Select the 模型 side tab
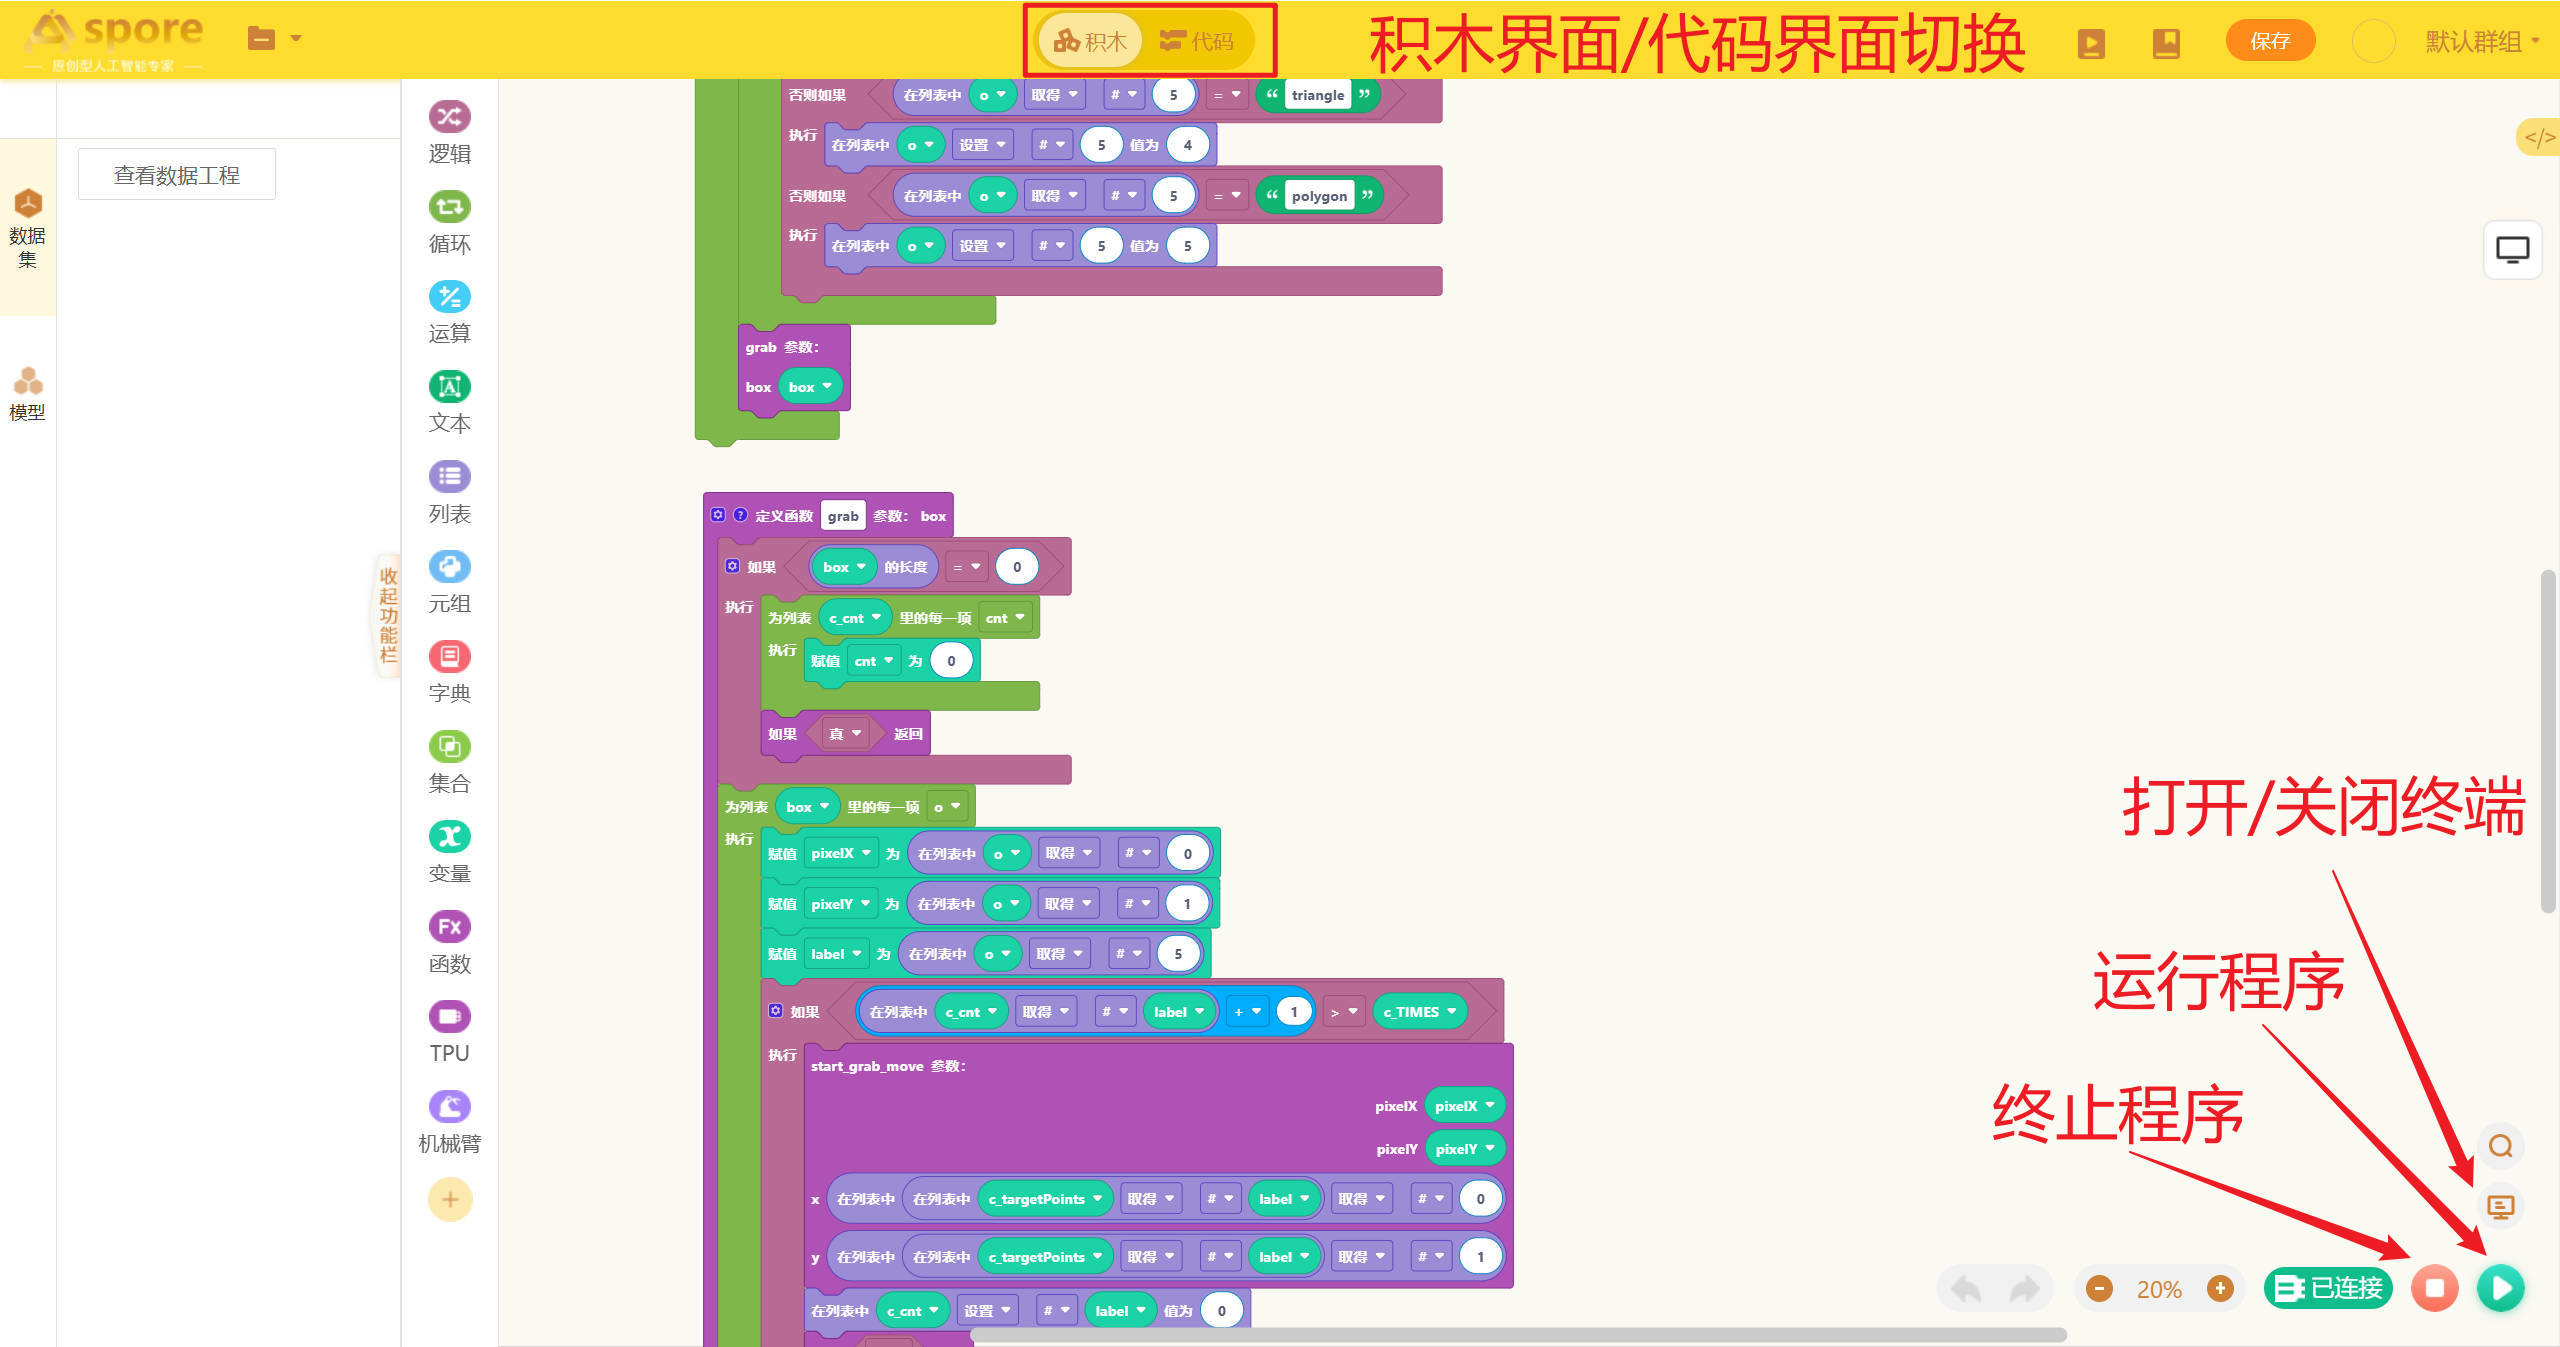Screen dimensions: 2560x1347 [x=28, y=393]
